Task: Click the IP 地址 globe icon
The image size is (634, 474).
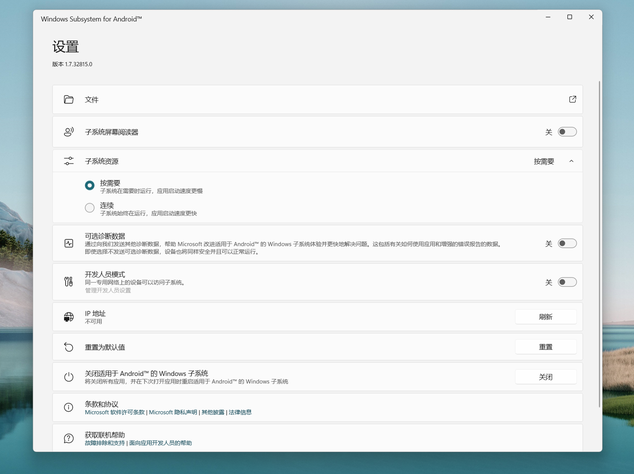Action: pyautogui.click(x=69, y=317)
